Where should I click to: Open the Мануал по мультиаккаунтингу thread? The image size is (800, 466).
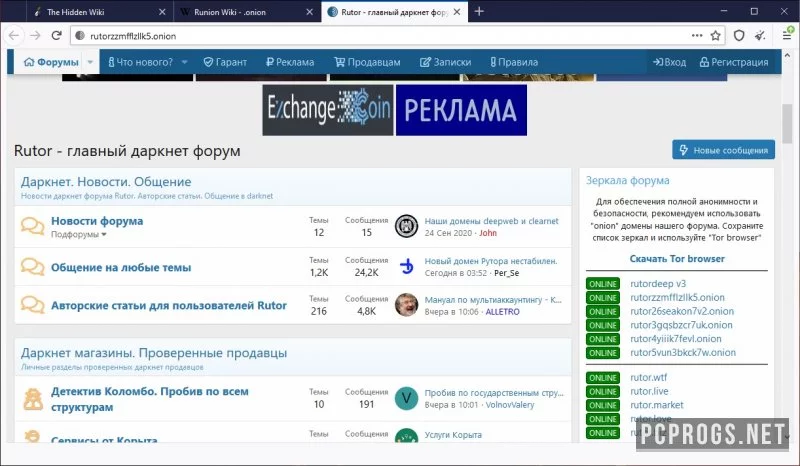(493, 300)
